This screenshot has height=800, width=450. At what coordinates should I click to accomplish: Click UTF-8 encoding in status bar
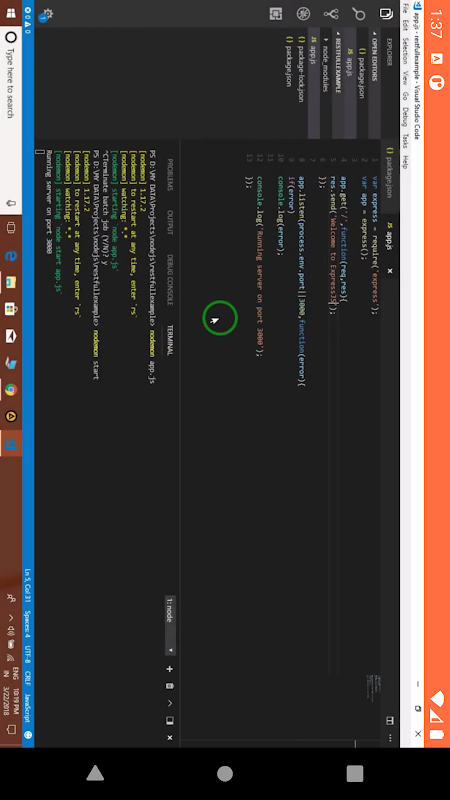click(28, 656)
